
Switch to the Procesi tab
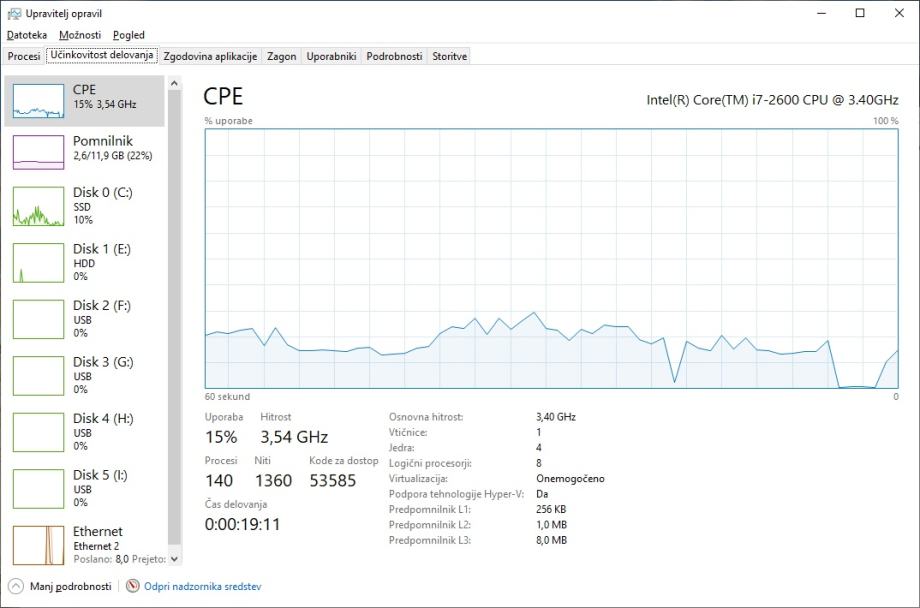click(x=24, y=56)
